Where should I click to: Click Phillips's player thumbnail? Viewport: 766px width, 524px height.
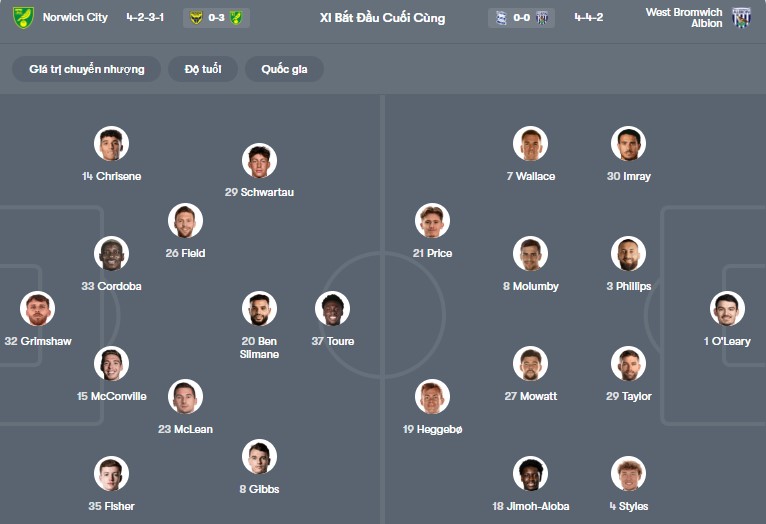coord(628,254)
